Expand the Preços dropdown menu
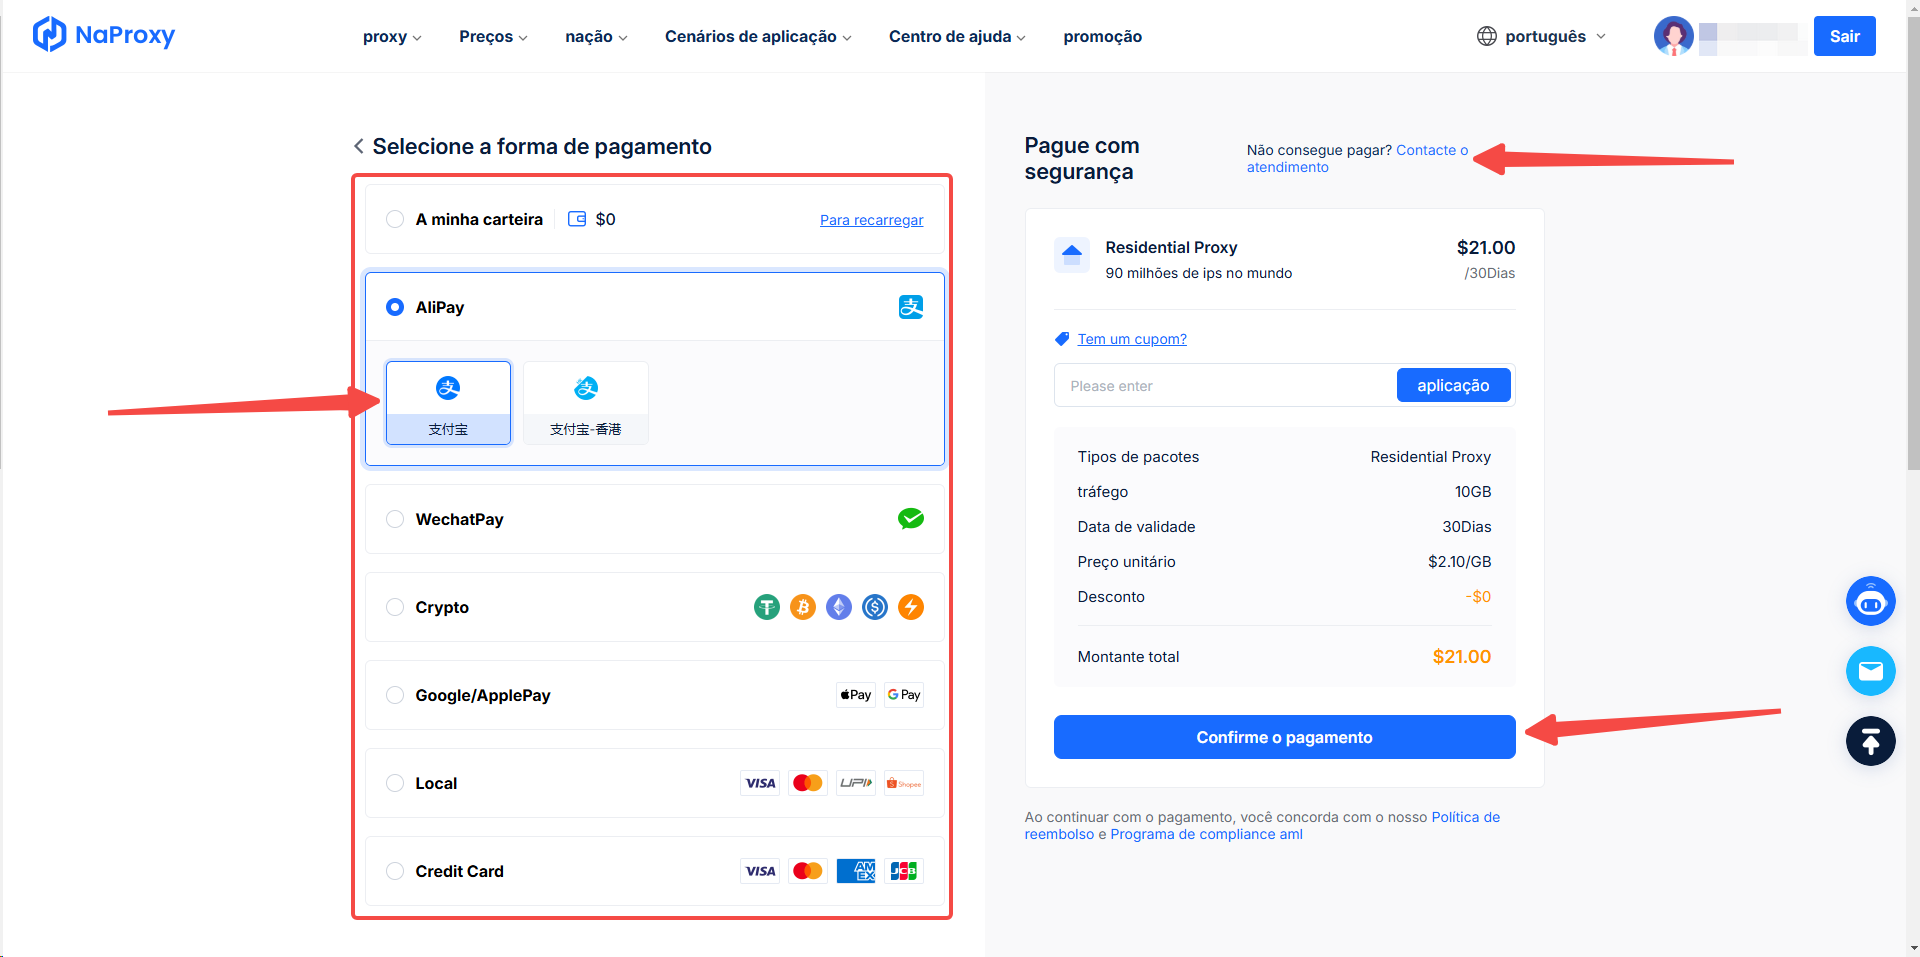This screenshot has height=957, width=1920. [x=493, y=36]
